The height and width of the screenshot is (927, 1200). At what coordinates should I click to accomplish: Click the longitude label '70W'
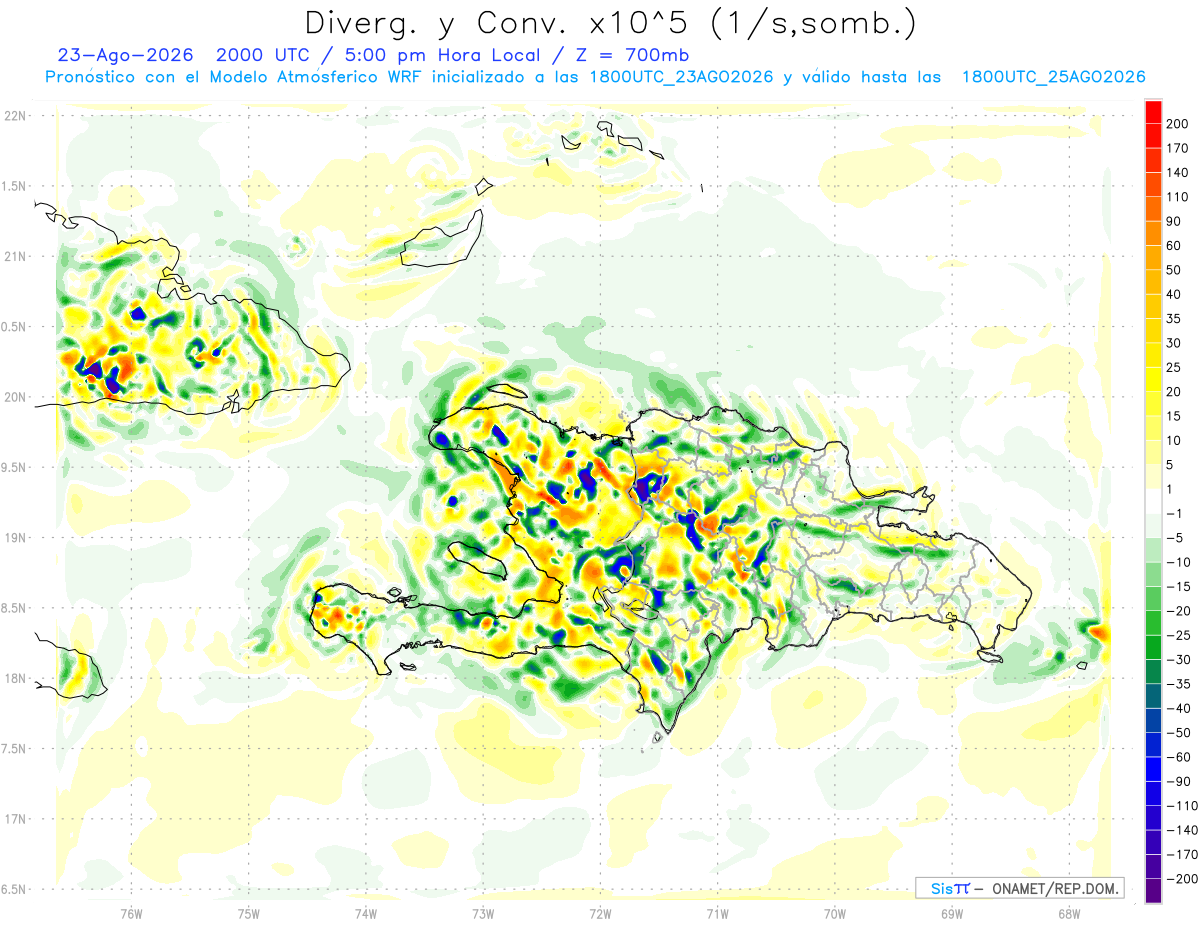[x=834, y=913]
